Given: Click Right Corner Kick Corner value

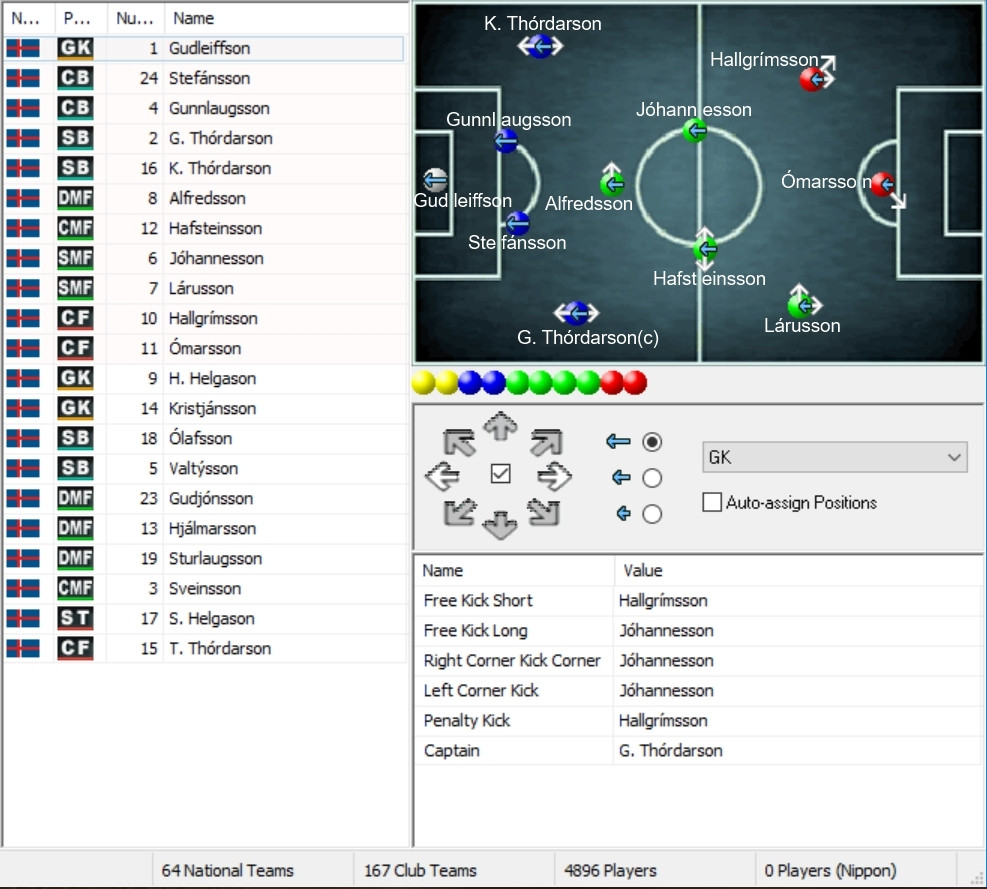Looking at the screenshot, I should [x=666, y=660].
